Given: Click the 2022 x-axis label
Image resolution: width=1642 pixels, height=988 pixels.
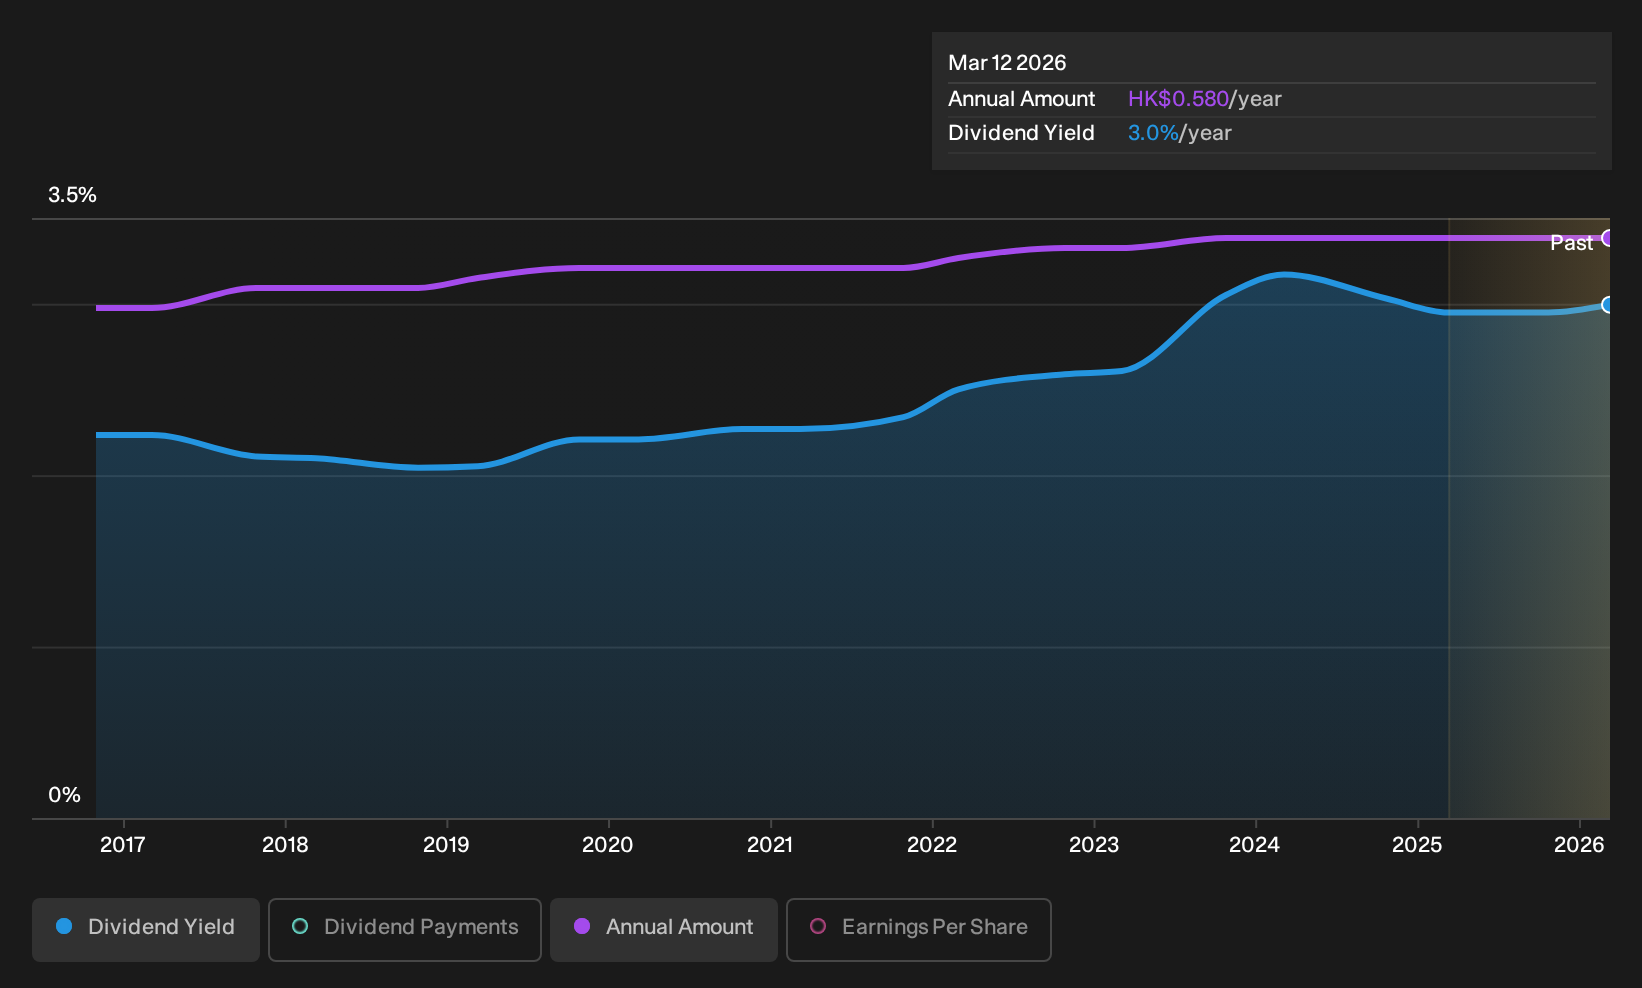Looking at the screenshot, I should coord(932,845).
